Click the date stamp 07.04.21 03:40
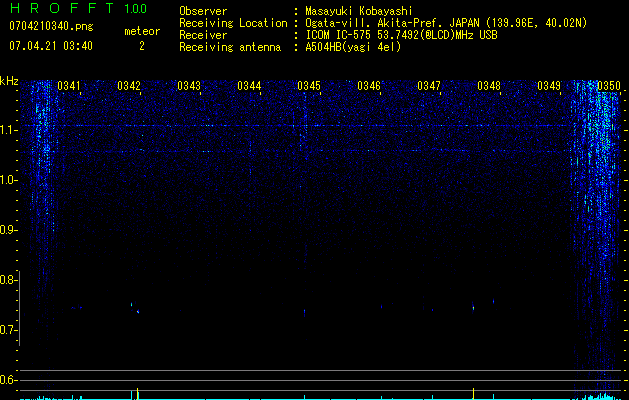This screenshot has width=629, height=400. pyautogui.click(x=51, y=46)
